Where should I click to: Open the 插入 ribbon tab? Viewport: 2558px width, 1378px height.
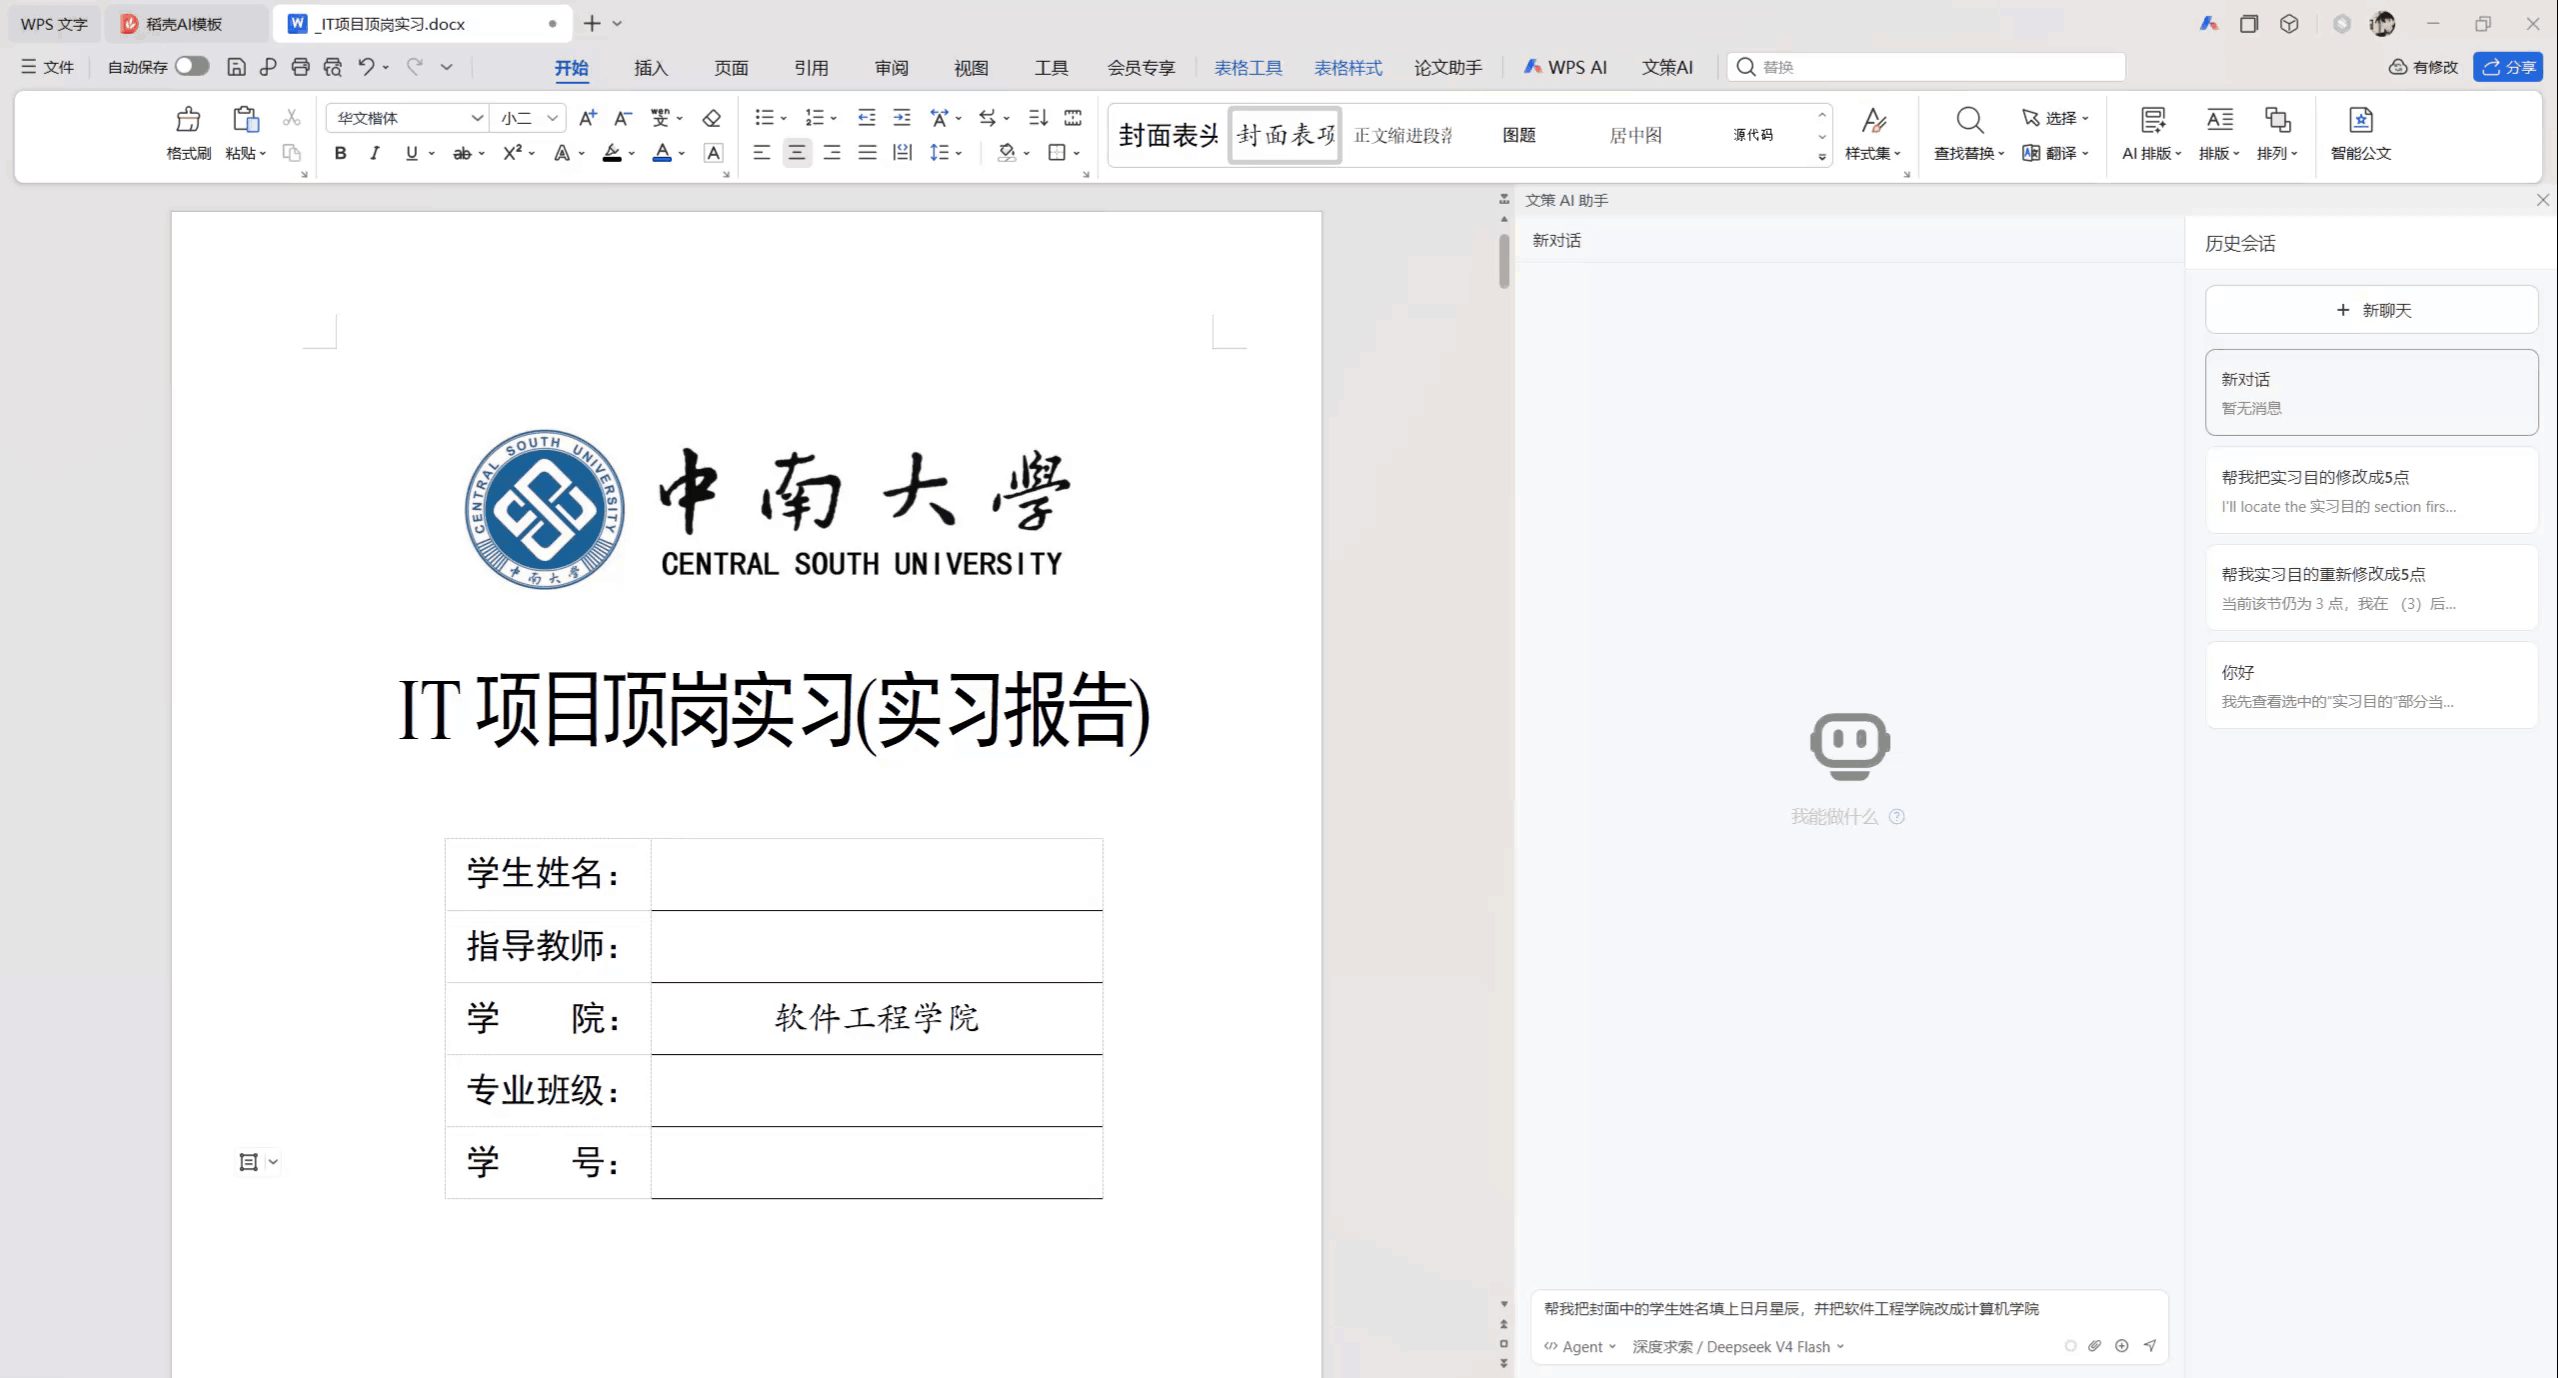click(650, 67)
